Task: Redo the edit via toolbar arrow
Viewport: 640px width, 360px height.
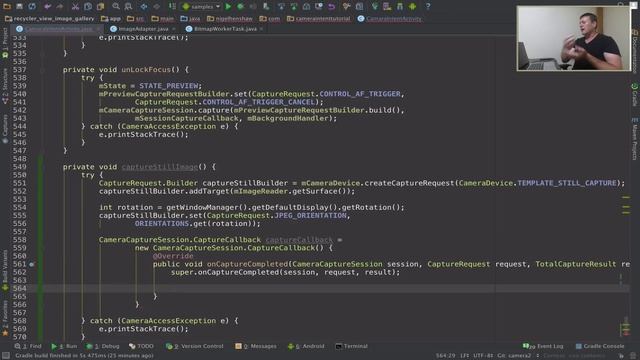Action: point(60,7)
